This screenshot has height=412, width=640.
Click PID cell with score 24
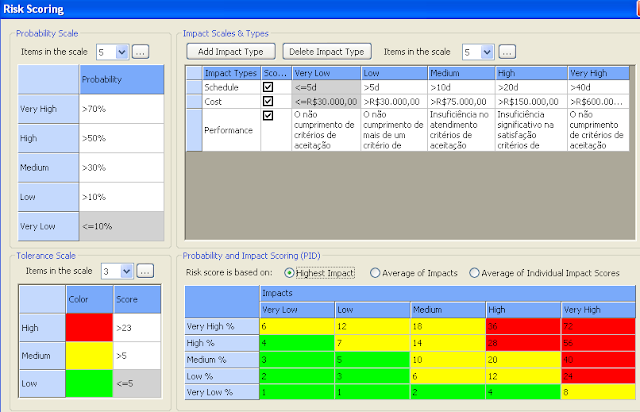coord(598,376)
